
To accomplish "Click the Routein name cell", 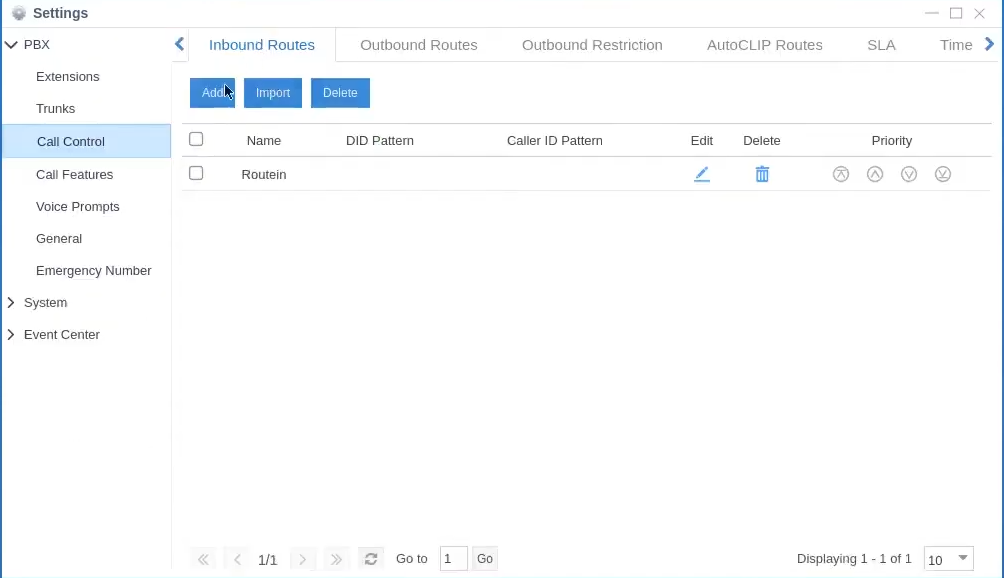I will click(264, 174).
